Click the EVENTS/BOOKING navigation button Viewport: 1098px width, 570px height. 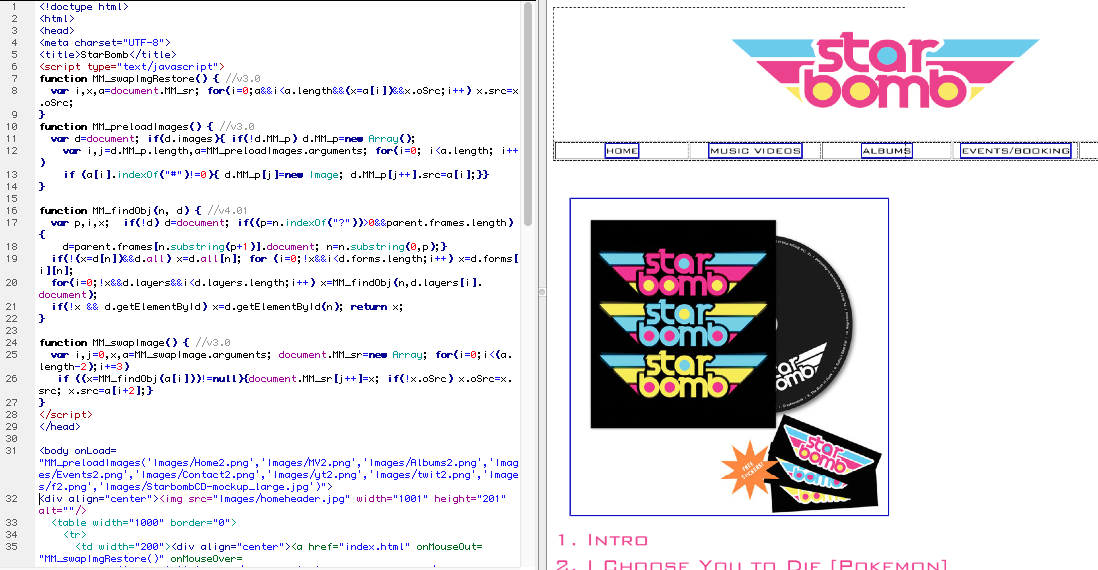pos(1015,151)
